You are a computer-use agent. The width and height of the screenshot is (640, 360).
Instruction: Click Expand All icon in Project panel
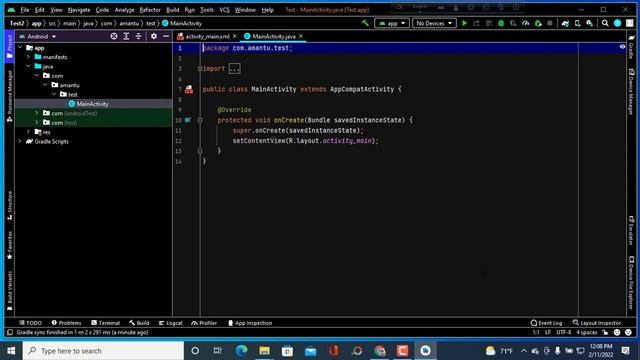pos(126,36)
